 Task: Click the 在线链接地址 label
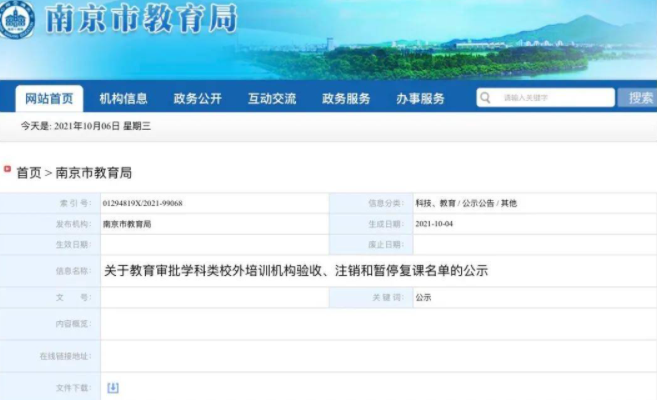(65, 356)
